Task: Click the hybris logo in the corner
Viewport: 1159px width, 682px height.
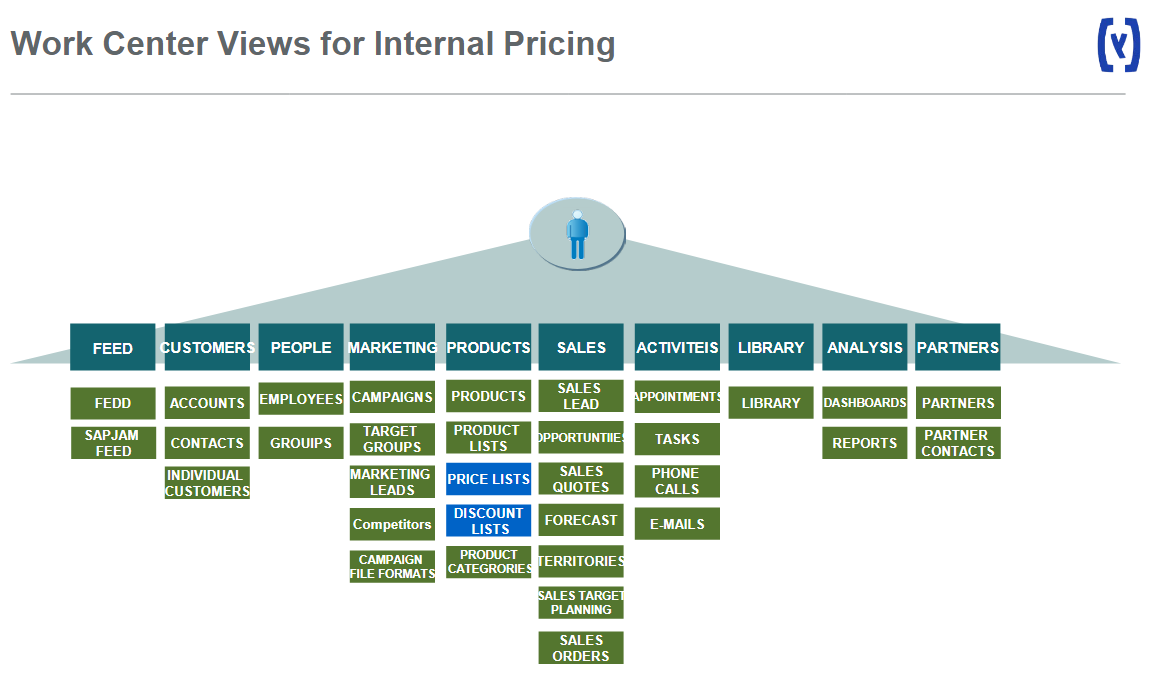Action: tap(1119, 45)
